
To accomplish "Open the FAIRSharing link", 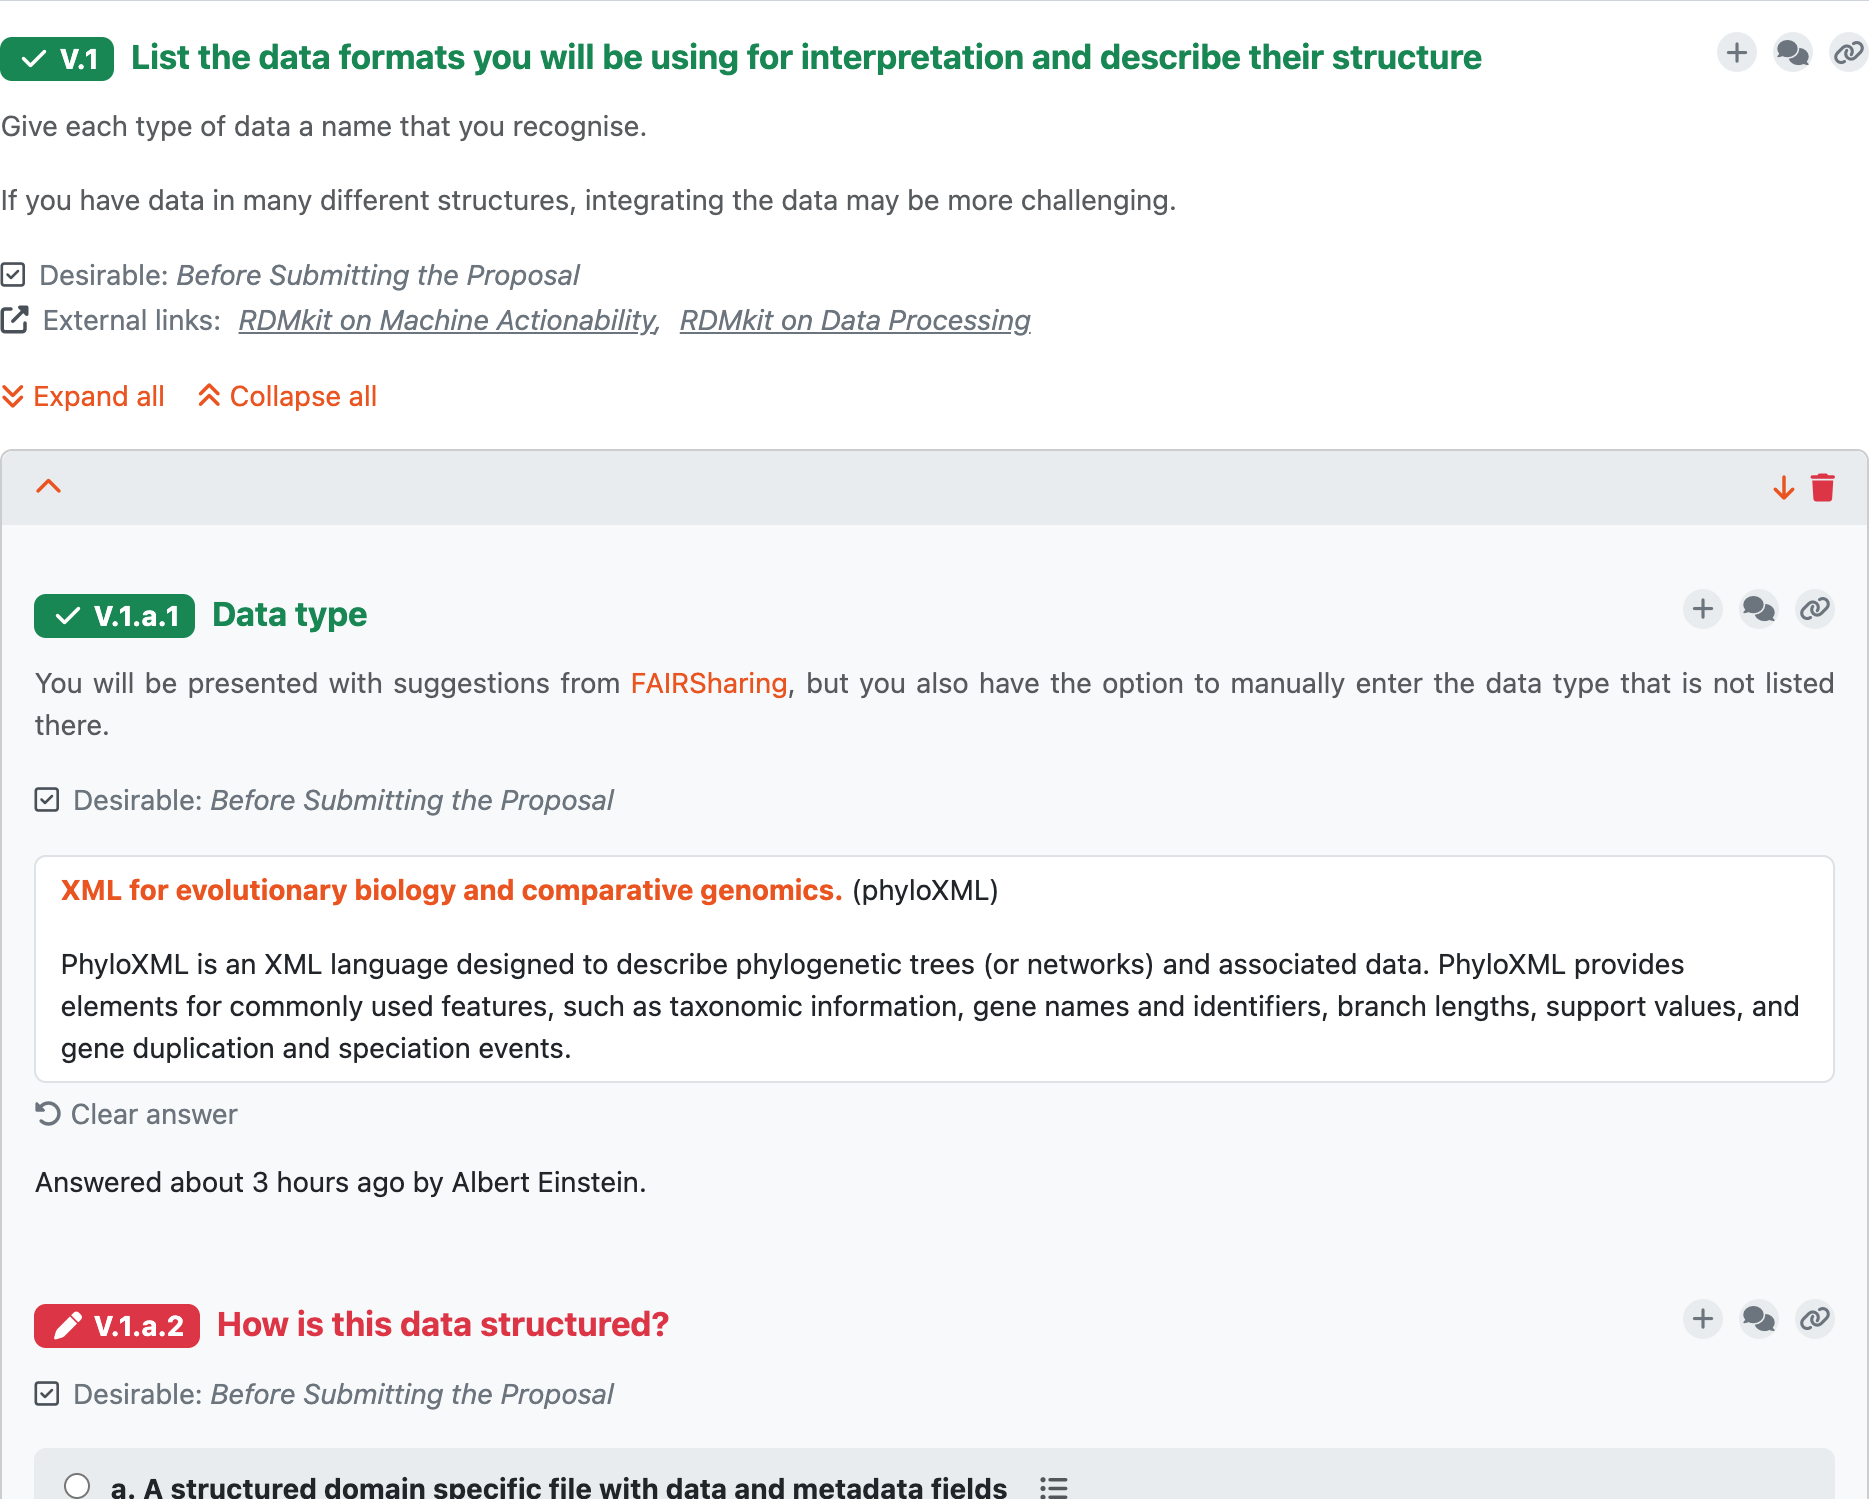I will (x=709, y=683).
